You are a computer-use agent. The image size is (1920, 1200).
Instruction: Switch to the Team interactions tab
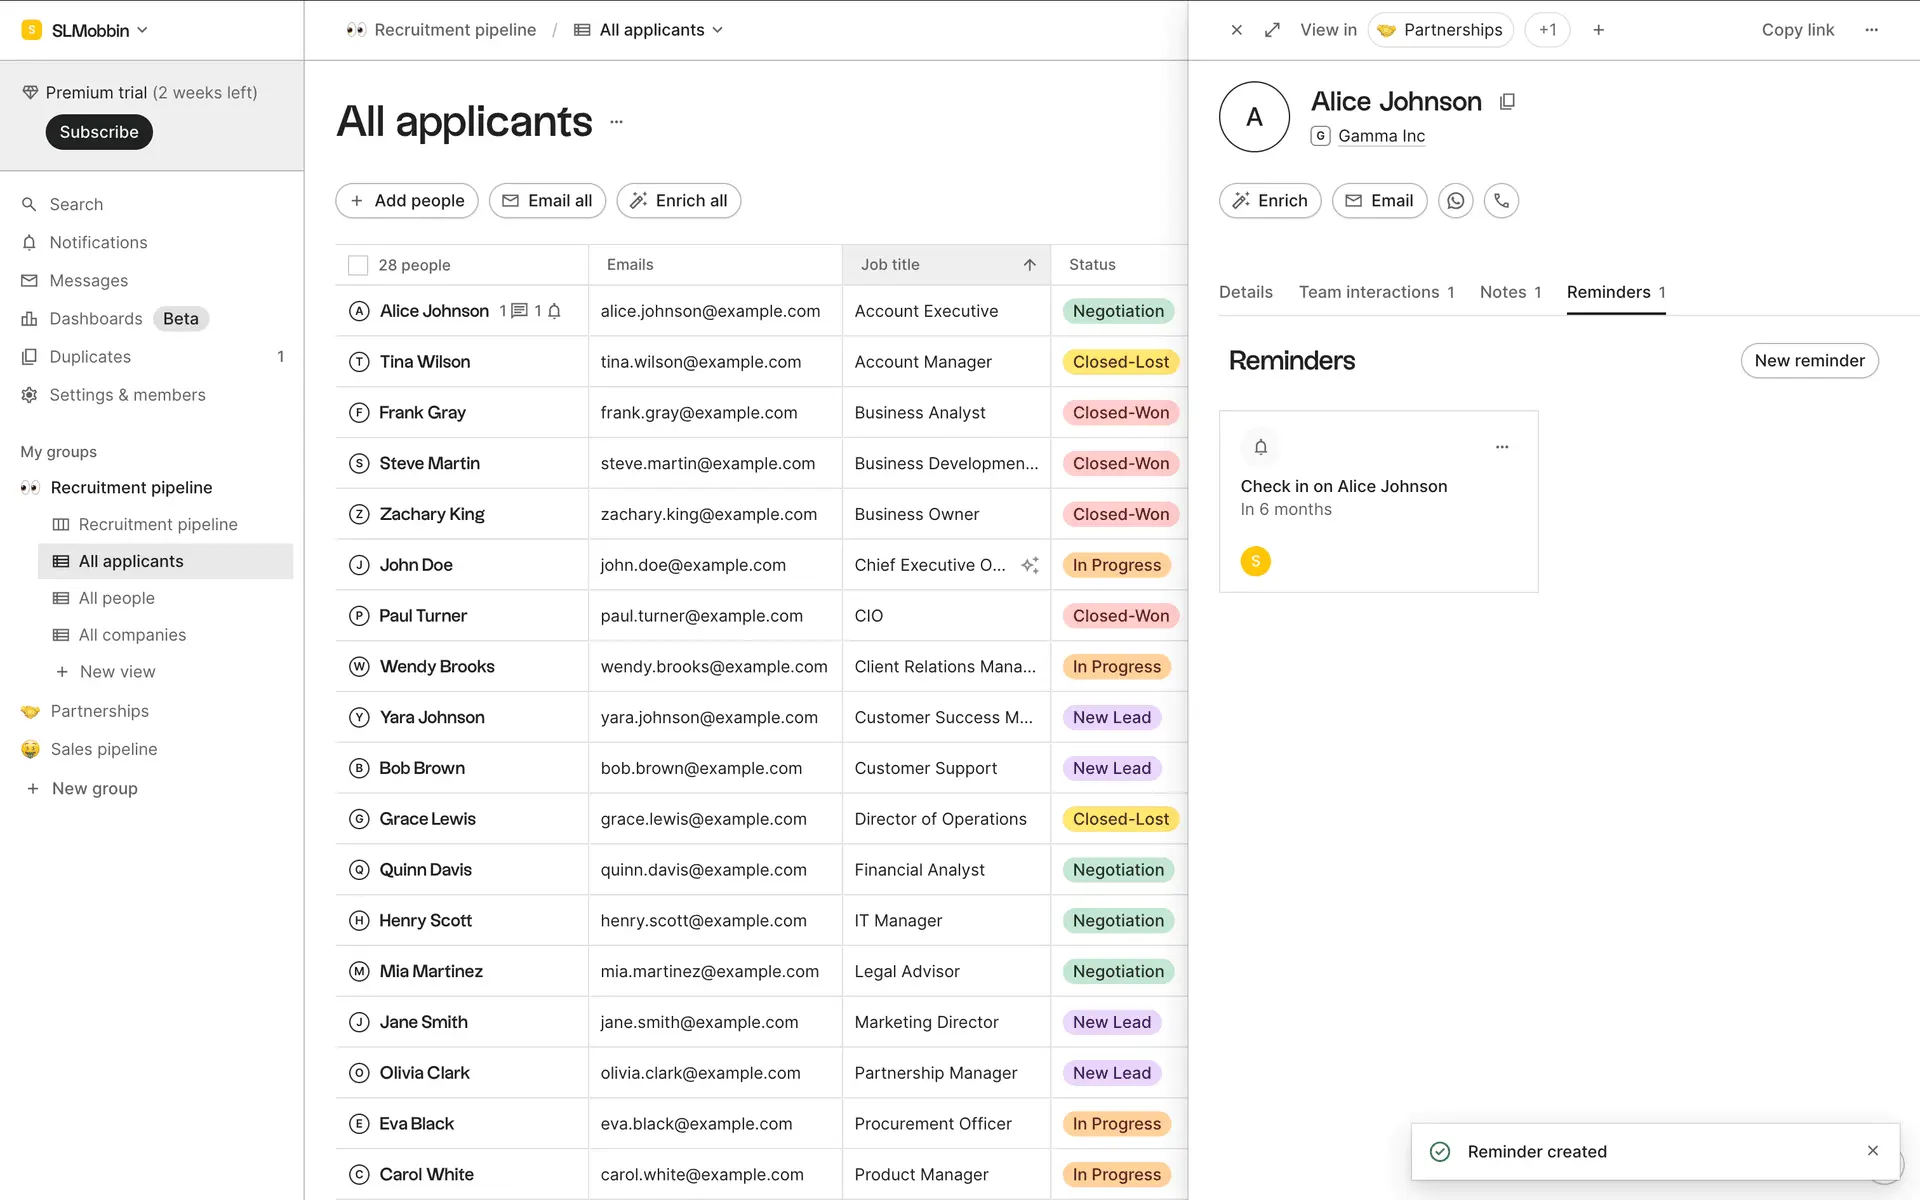tap(1375, 292)
